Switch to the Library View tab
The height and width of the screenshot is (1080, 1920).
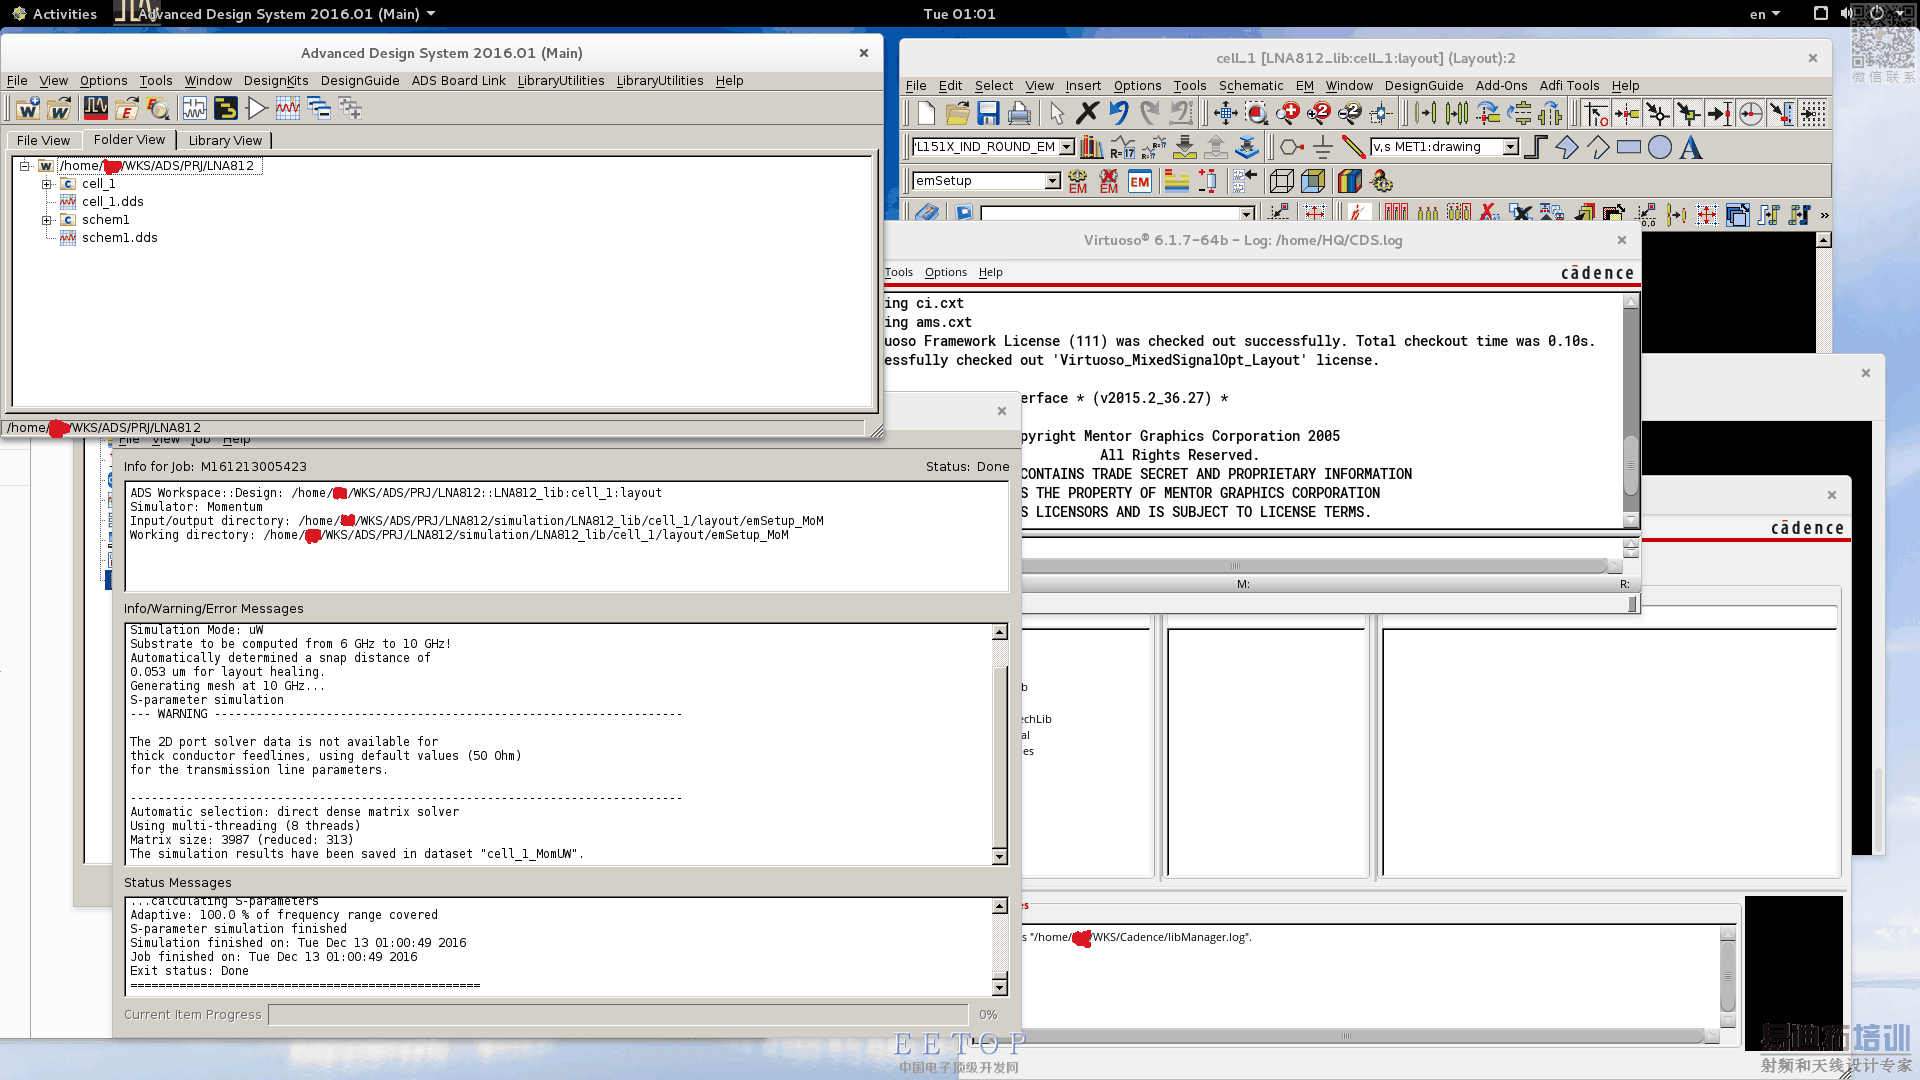pyautogui.click(x=225, y=140)
